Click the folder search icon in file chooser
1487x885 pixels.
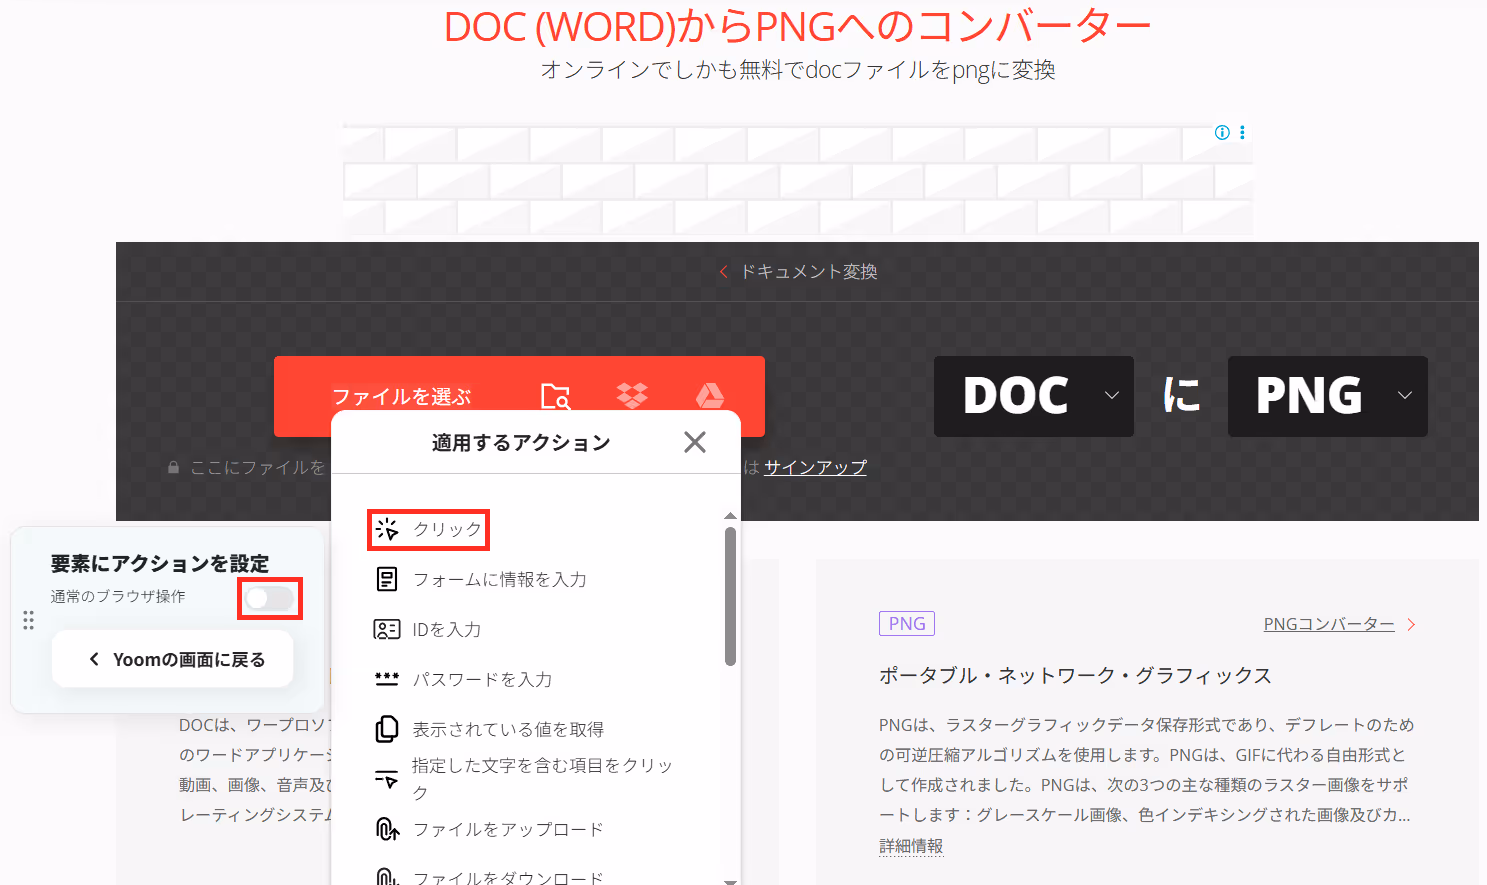click(x=555, y=396)
